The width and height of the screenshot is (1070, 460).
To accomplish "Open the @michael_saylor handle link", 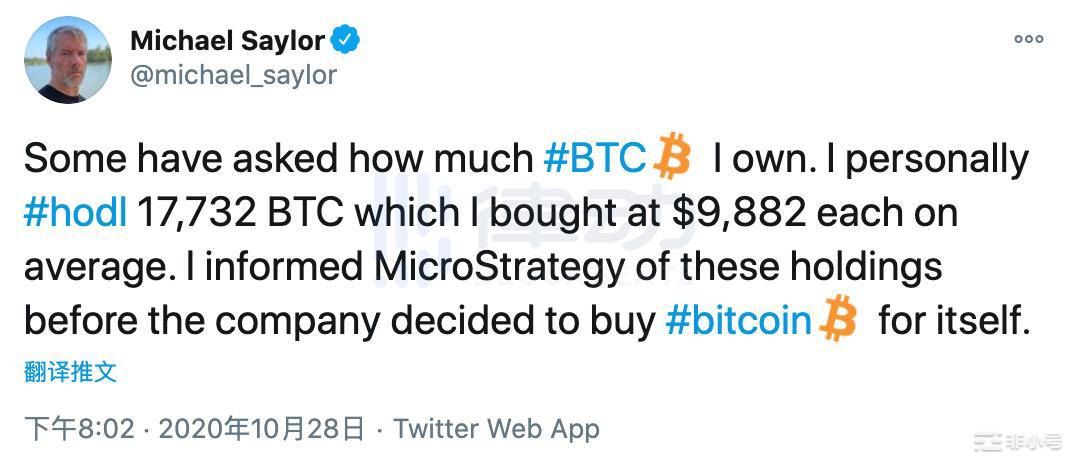I will (x=234, y=75).
